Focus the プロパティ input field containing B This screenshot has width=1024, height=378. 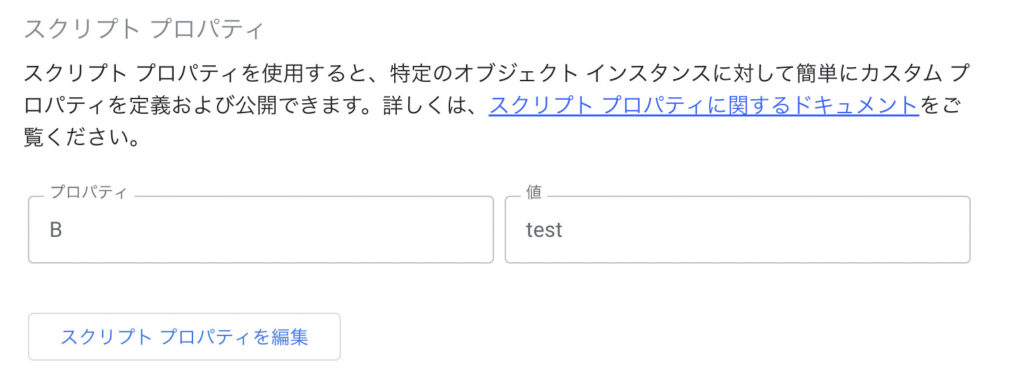261,230
